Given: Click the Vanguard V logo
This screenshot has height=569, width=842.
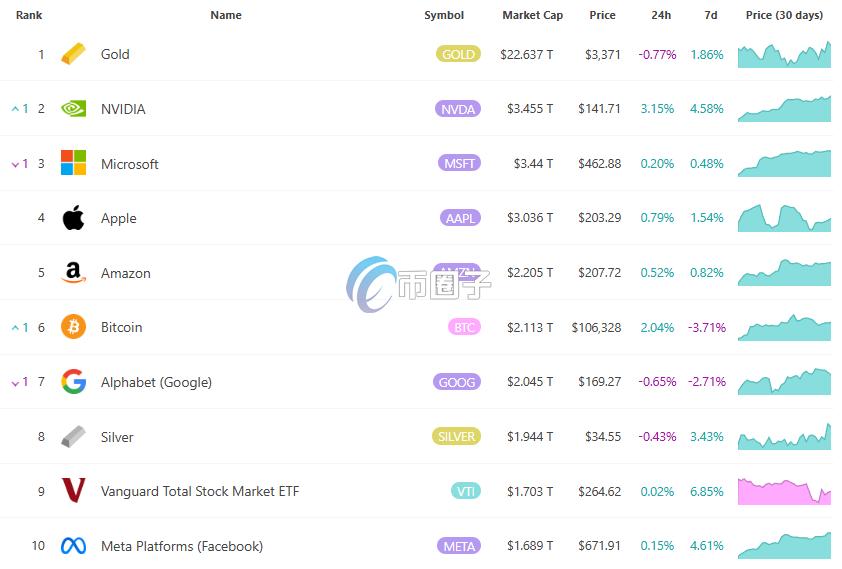Looking at the screenshot, I should click(x=74, y=490).
